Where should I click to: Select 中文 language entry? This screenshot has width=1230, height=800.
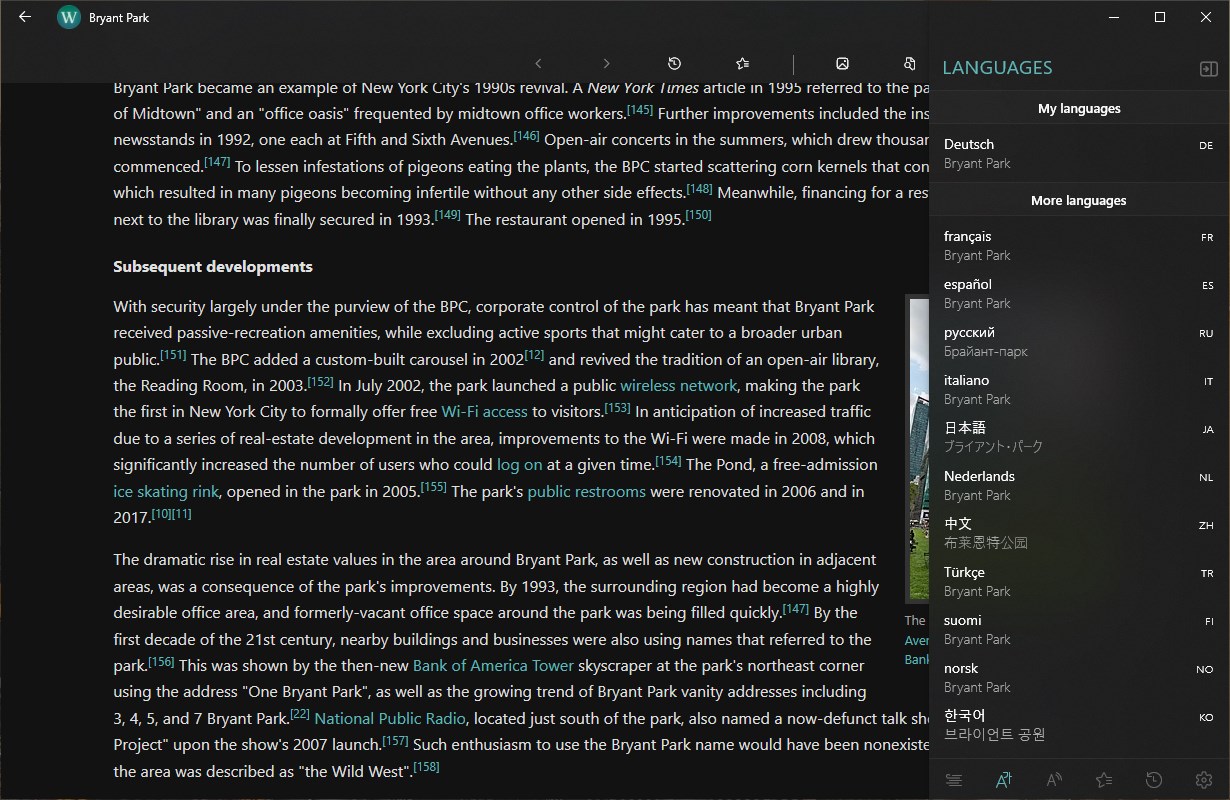coord(1079,534)
